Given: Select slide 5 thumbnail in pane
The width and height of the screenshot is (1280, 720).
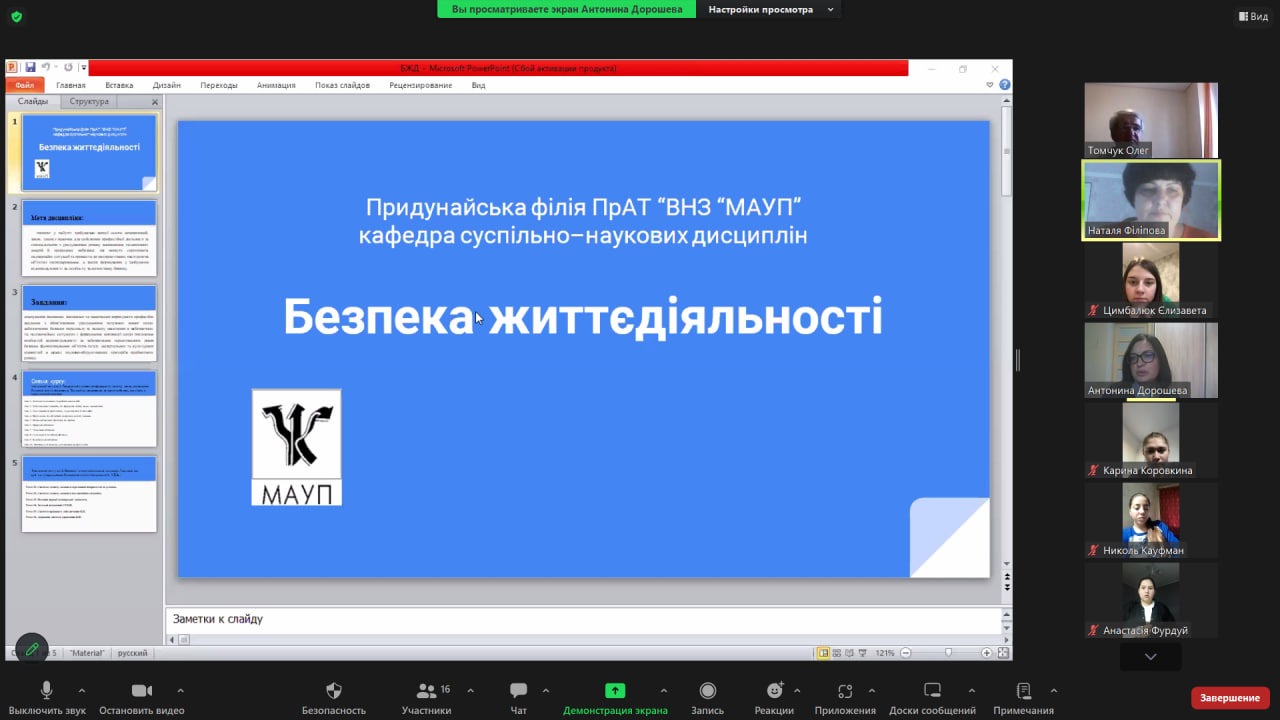Looking at the screenshot, I should point(89,494).
